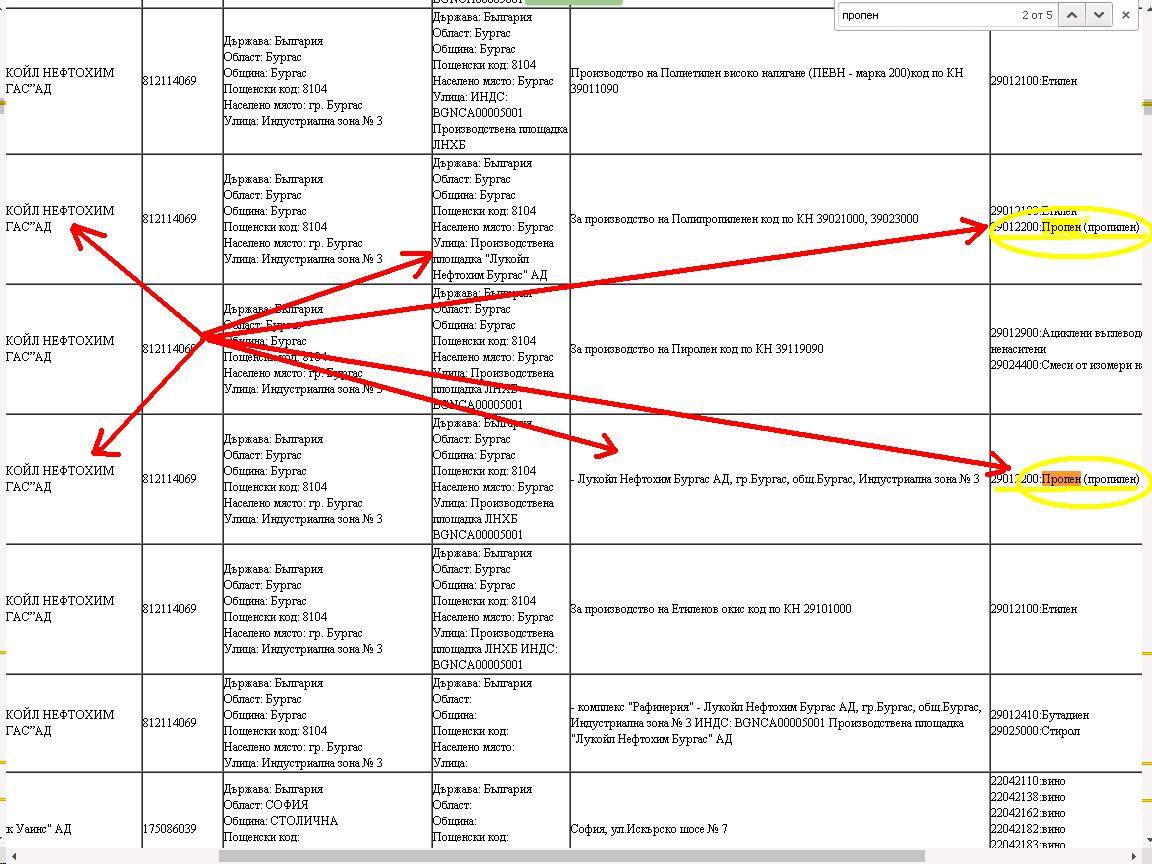Click "29025000:Стирол" entry

(x=1035, y=731)
